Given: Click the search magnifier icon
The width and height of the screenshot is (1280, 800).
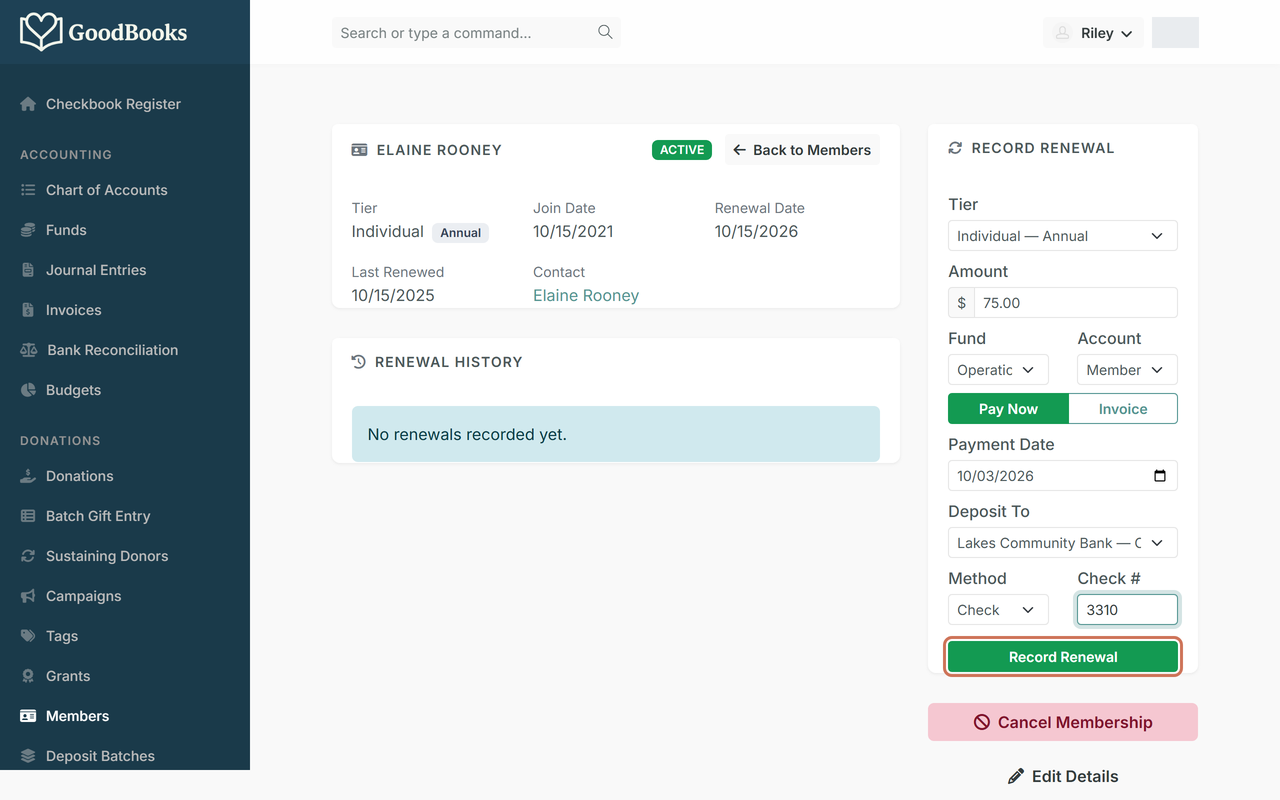Looking at the screenshot, I should coord(605,32).
